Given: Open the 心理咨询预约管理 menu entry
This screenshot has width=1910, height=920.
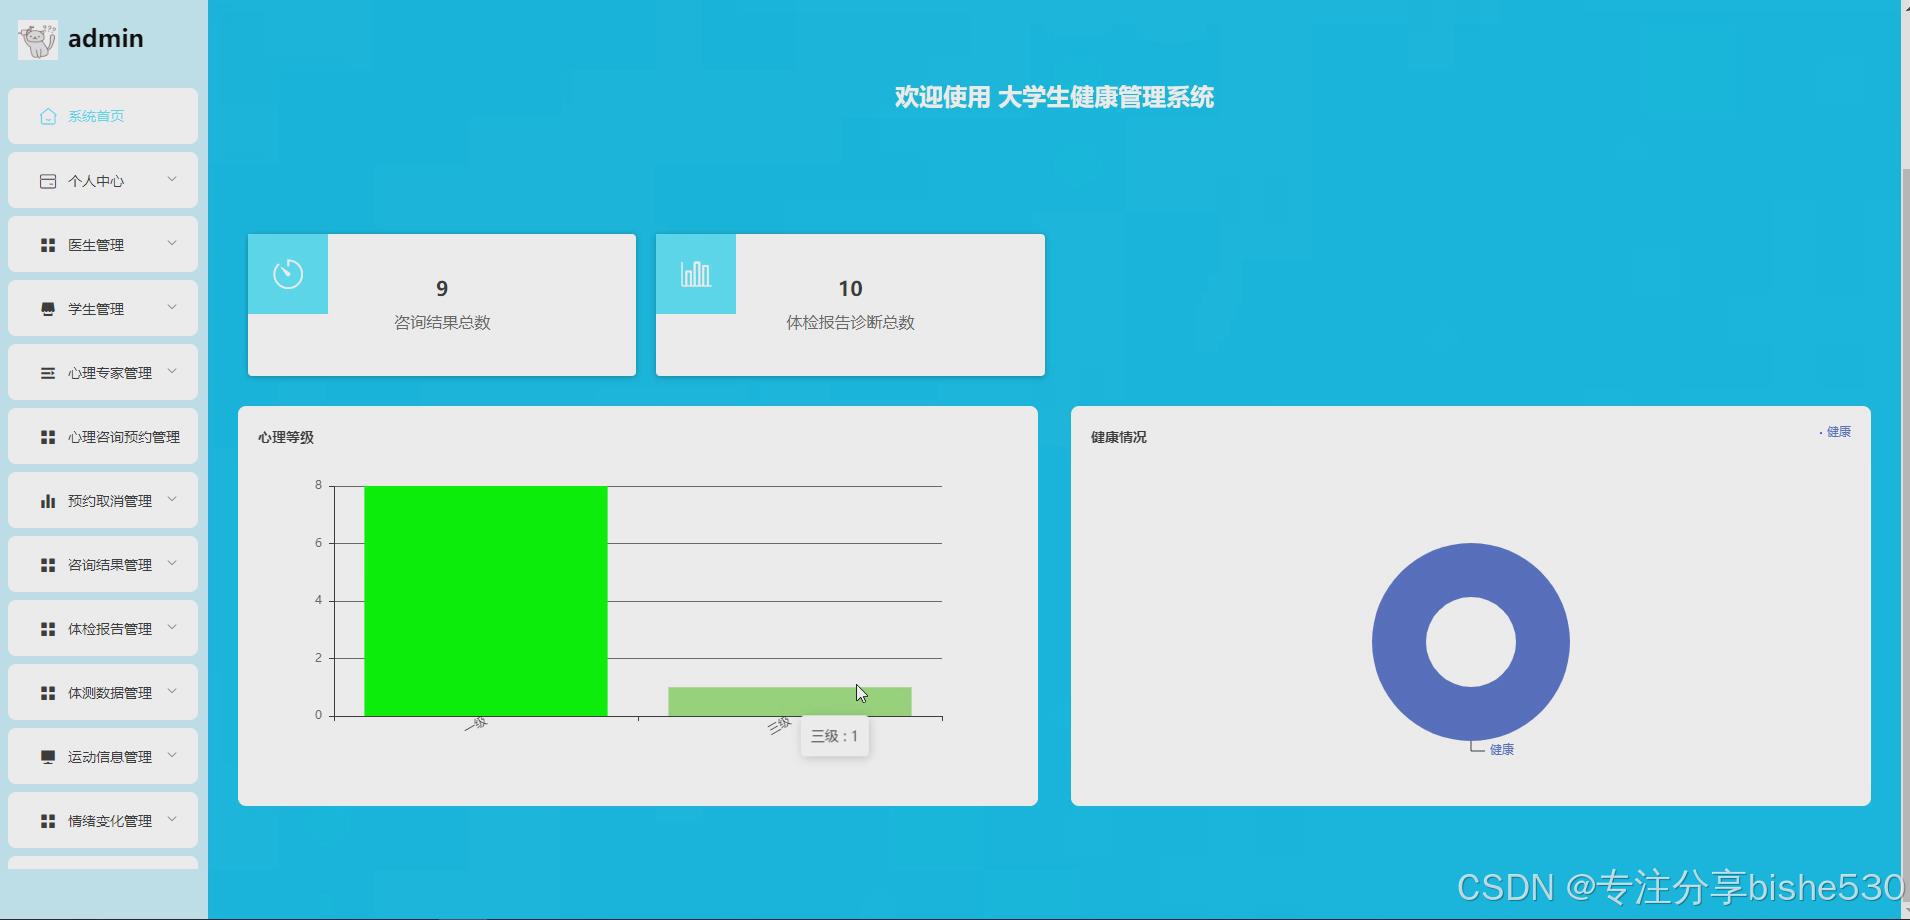Looking at the screenshot, I should (122, 436).
